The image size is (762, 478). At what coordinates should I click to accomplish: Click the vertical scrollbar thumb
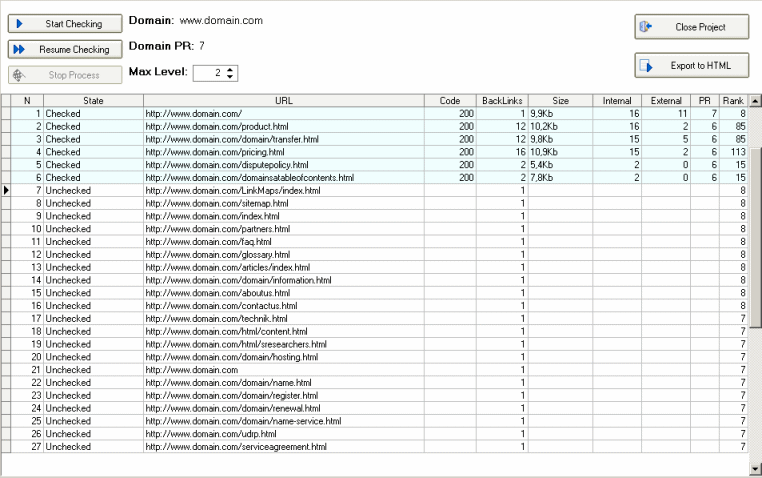pos(755,238)
